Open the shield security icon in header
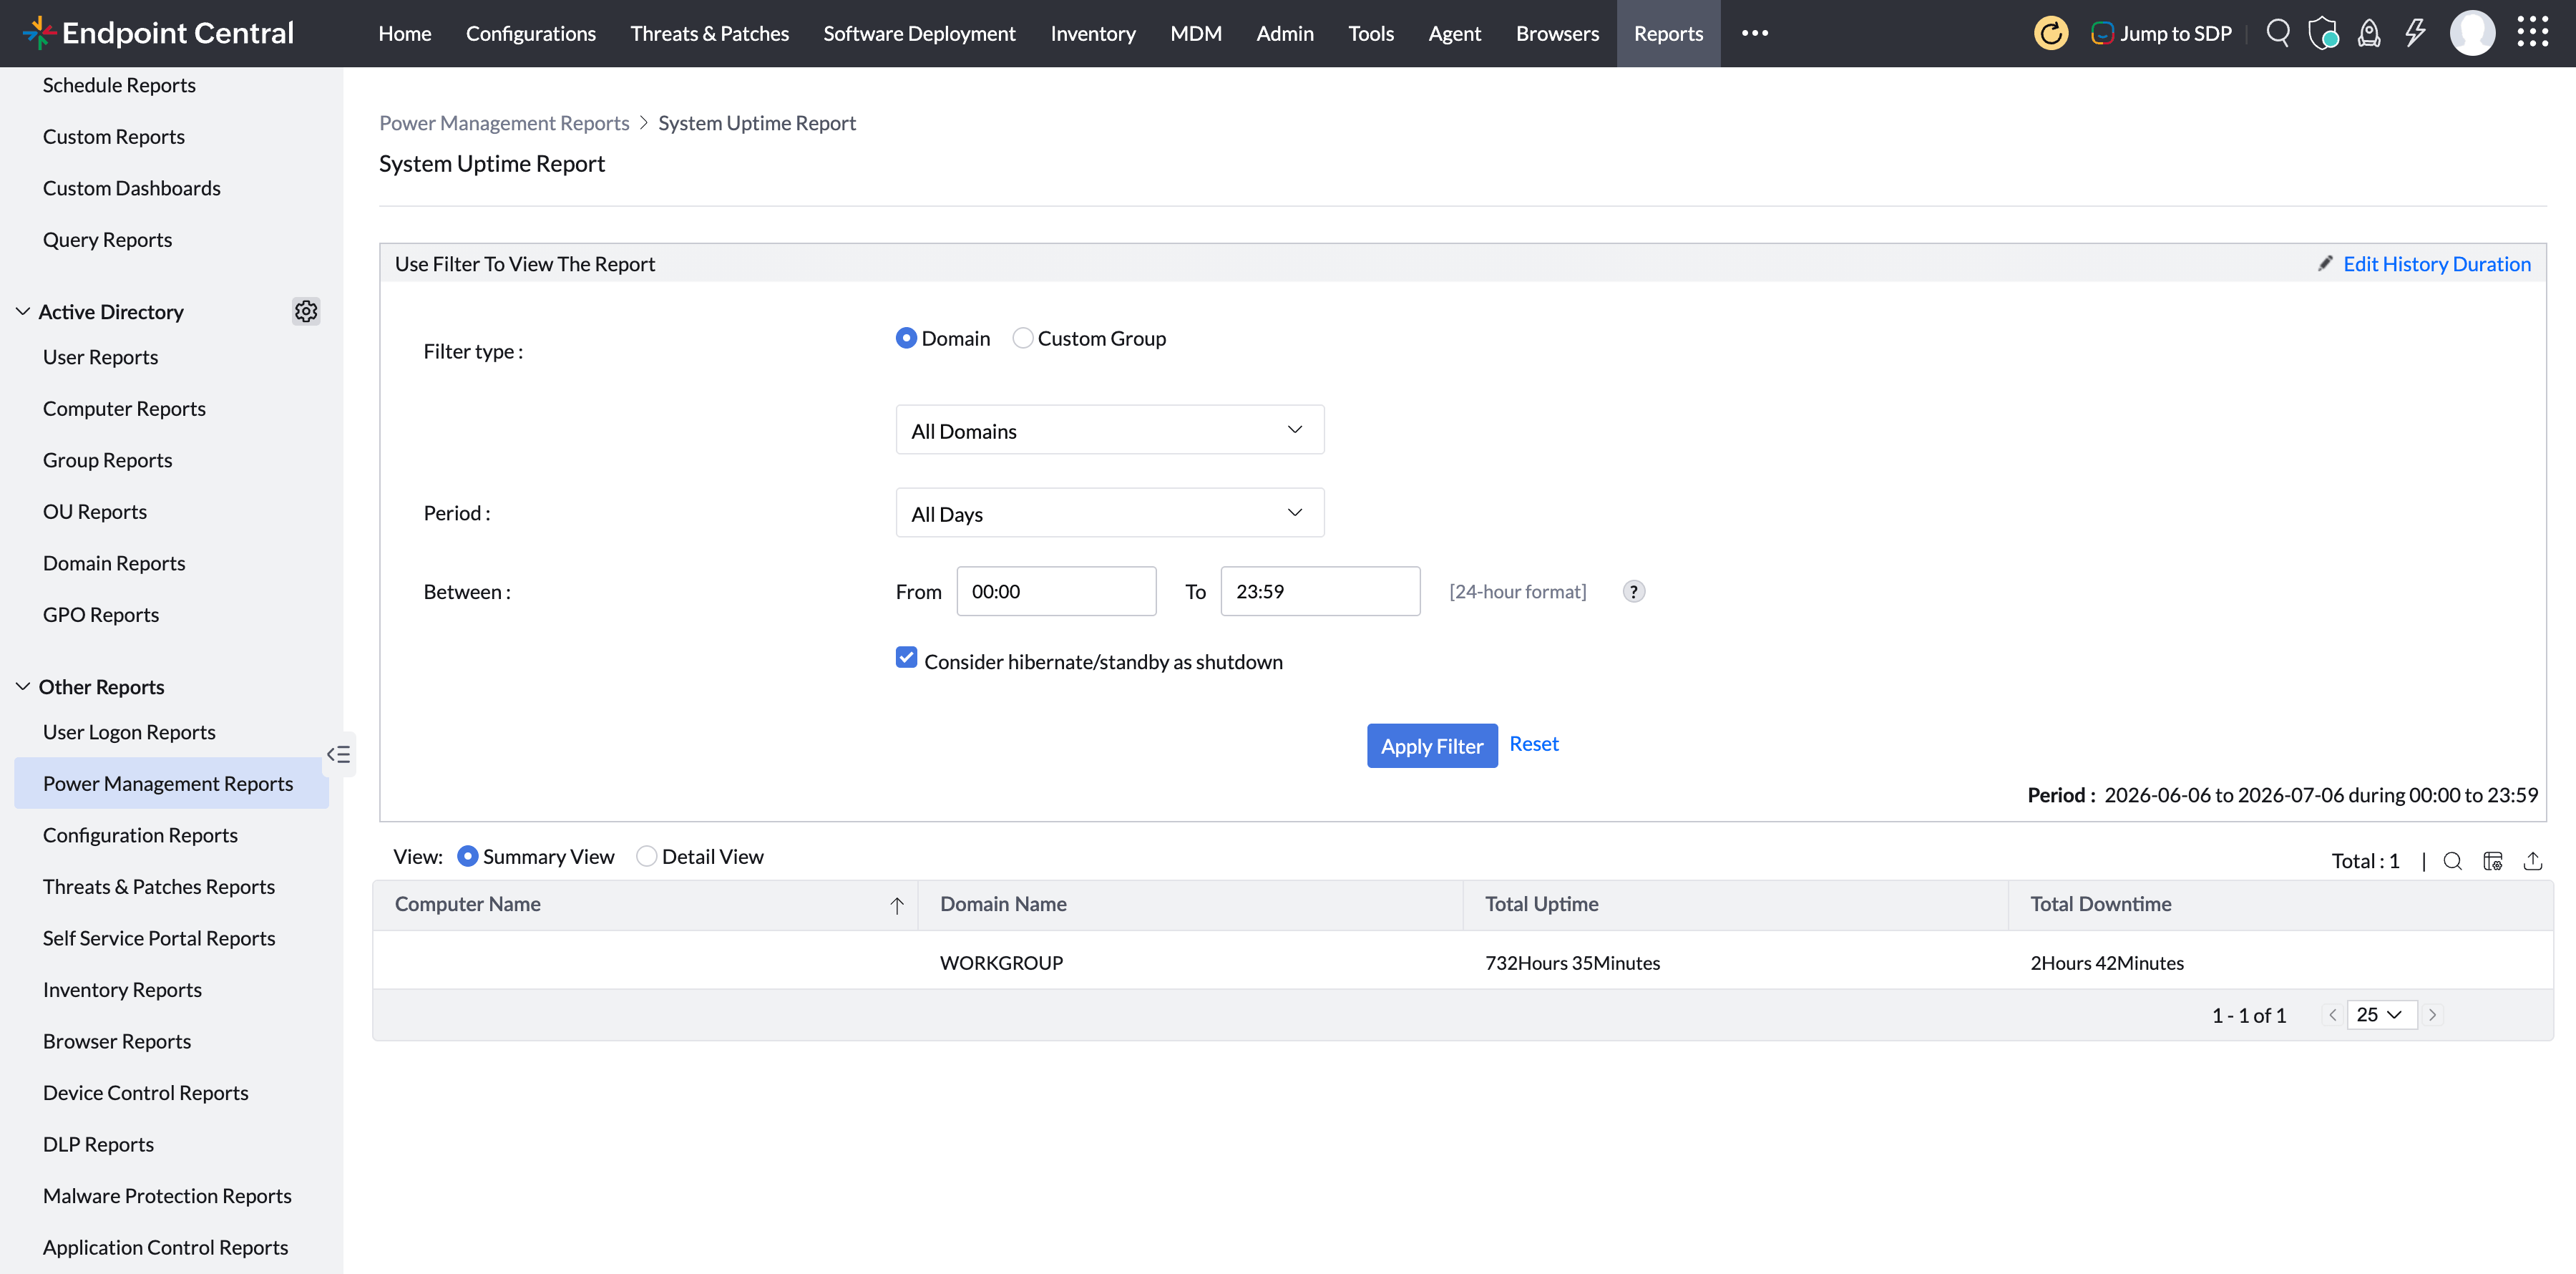Viewport: 2576px width, 1274px height. [x=2323, y=33]
